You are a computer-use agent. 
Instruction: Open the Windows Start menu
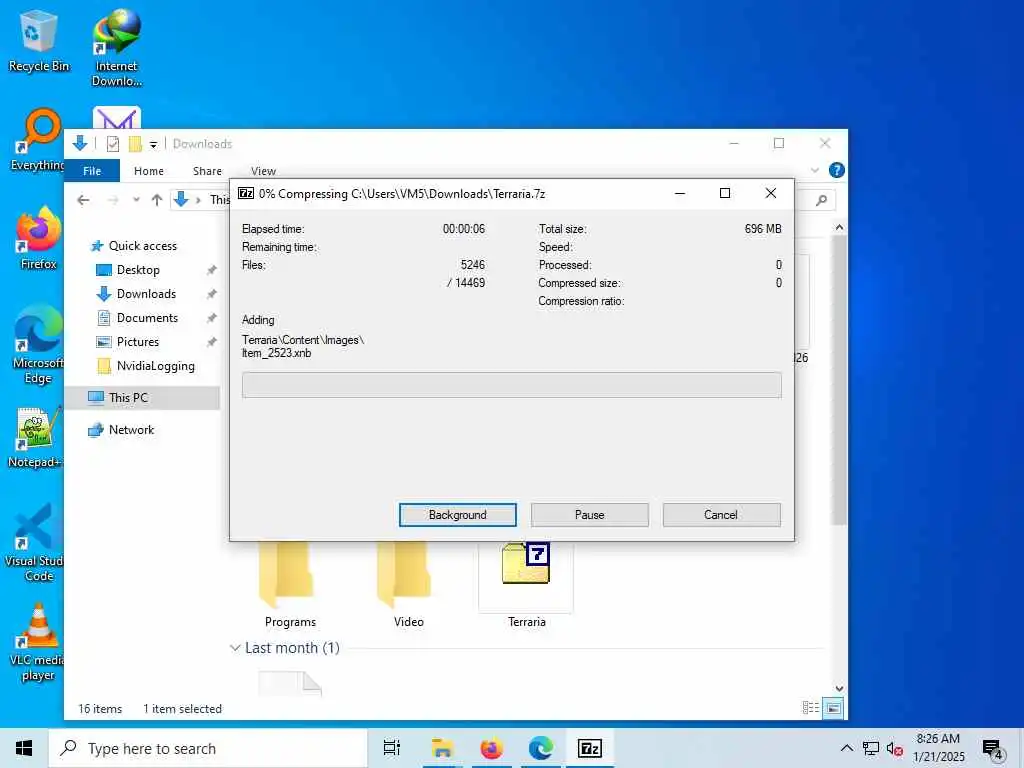pyautogui.click(x=24, y=748)
